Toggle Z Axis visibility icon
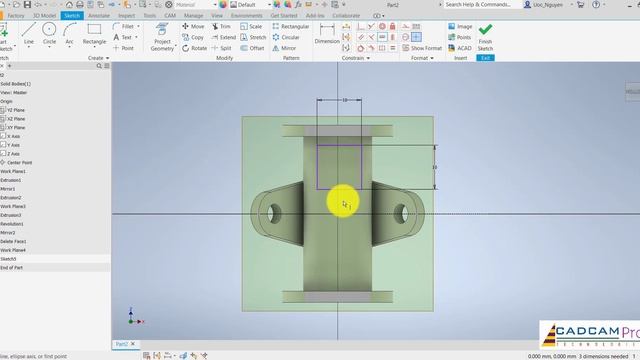The image size is (640, 360). coord(3,154)
